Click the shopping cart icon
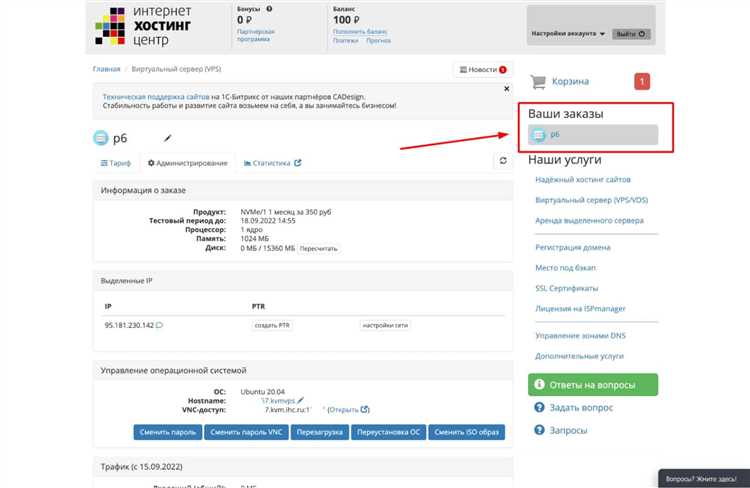This screenshot has width=750, height=488. coord(538,81)
